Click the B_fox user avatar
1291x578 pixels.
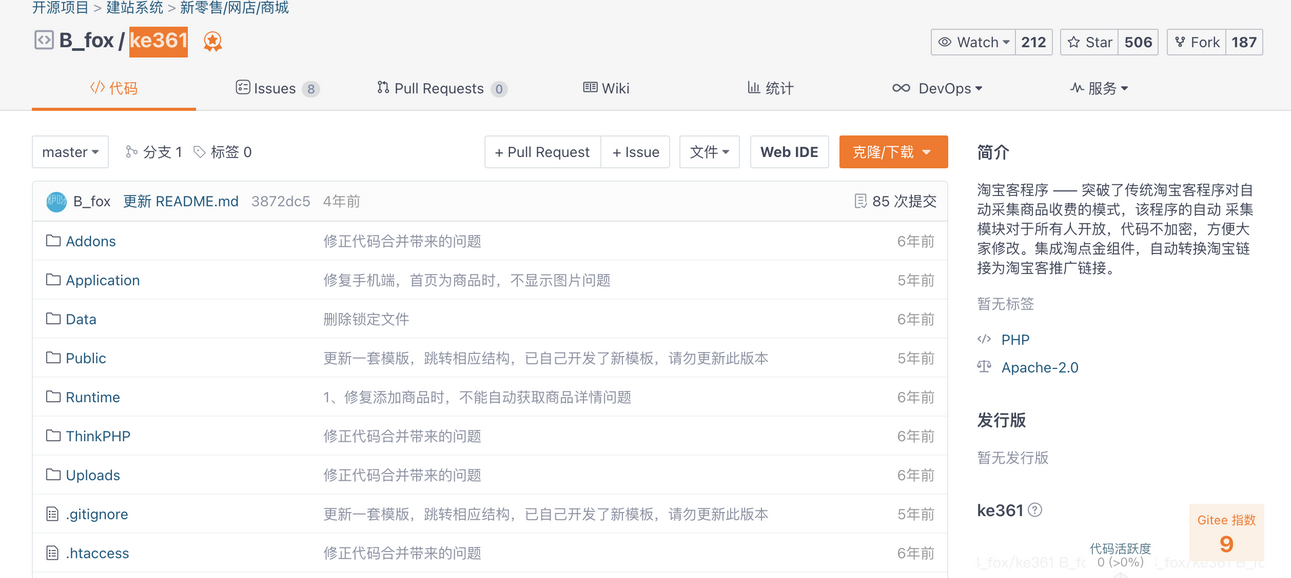click(57, 201)
